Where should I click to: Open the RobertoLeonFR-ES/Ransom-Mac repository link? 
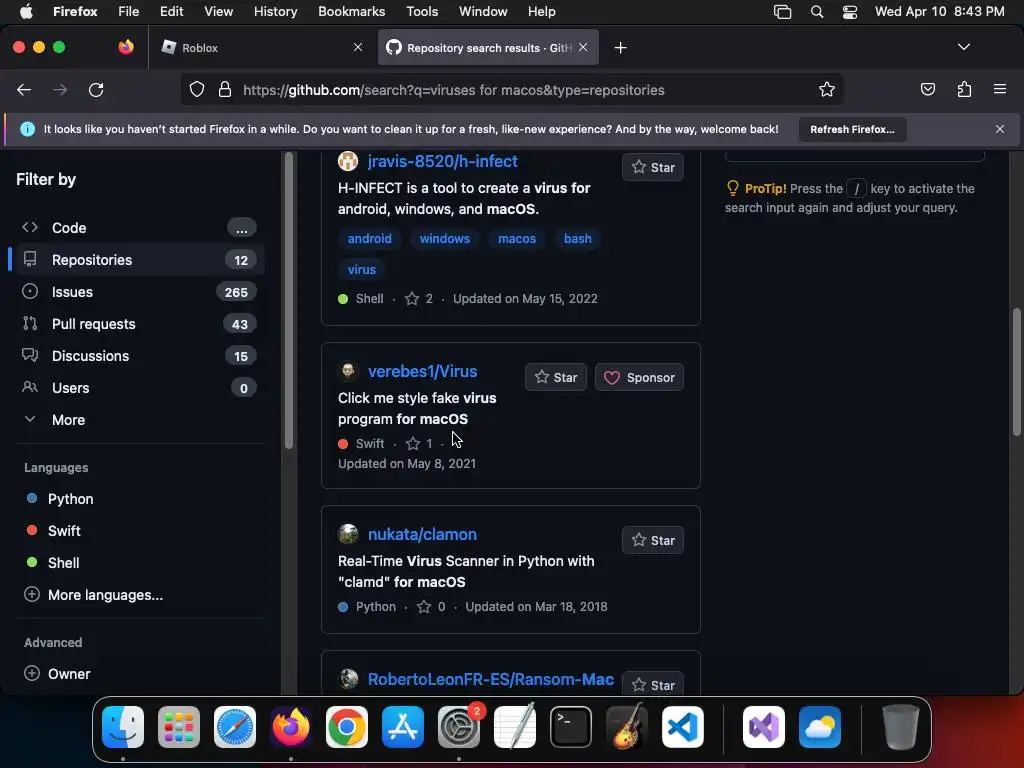point(490,679)
